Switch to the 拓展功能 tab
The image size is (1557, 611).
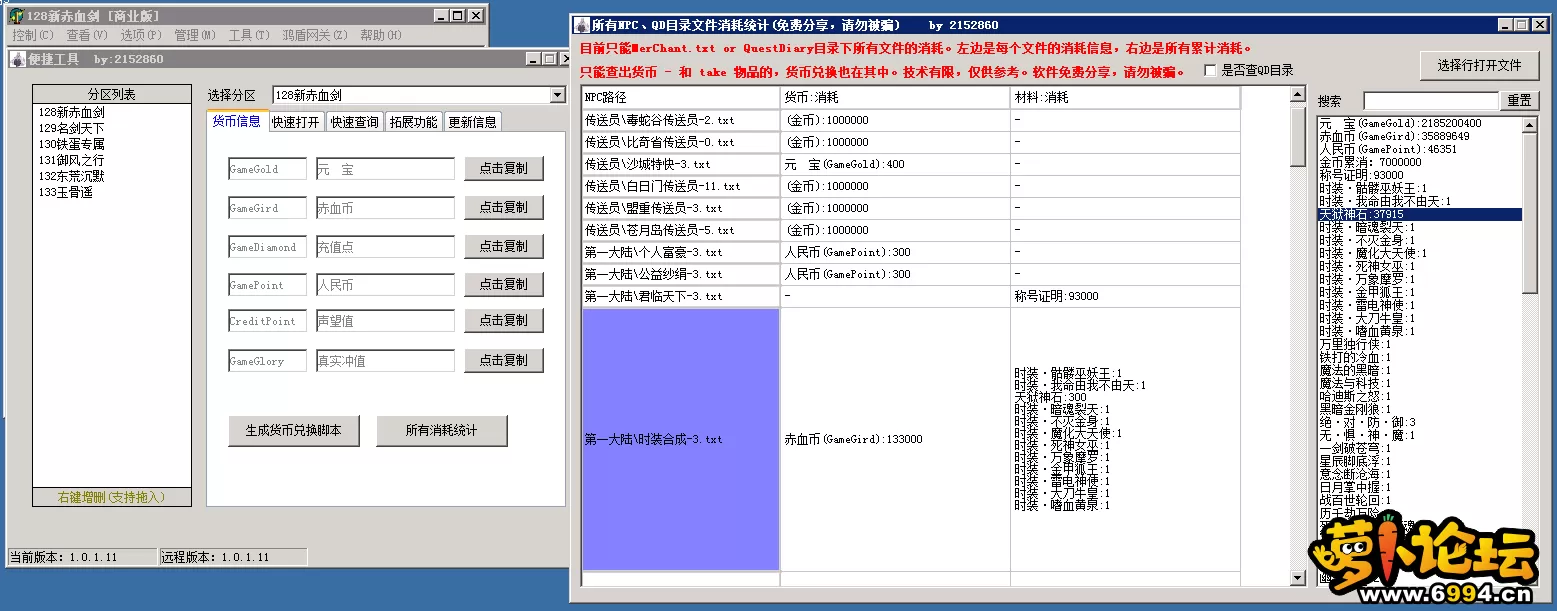click(413, 122)
